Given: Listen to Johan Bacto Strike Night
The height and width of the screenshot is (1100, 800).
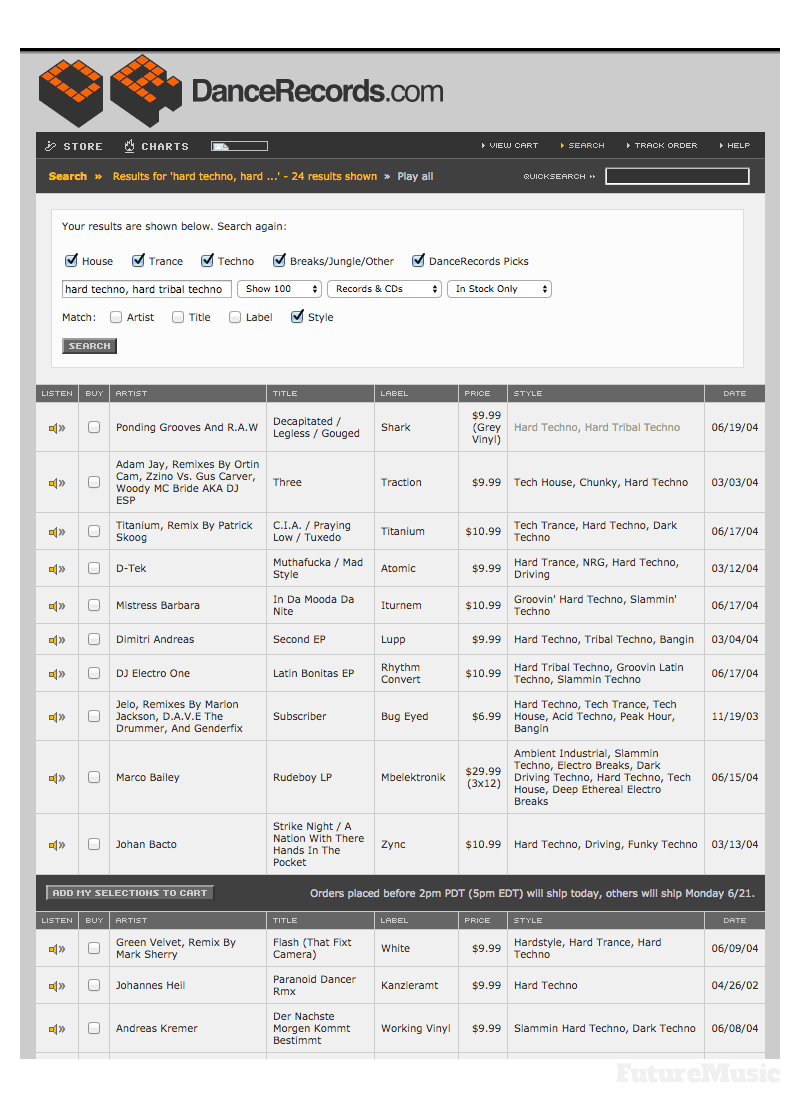Looking at the screenshot, I should [x=57, y=845].
